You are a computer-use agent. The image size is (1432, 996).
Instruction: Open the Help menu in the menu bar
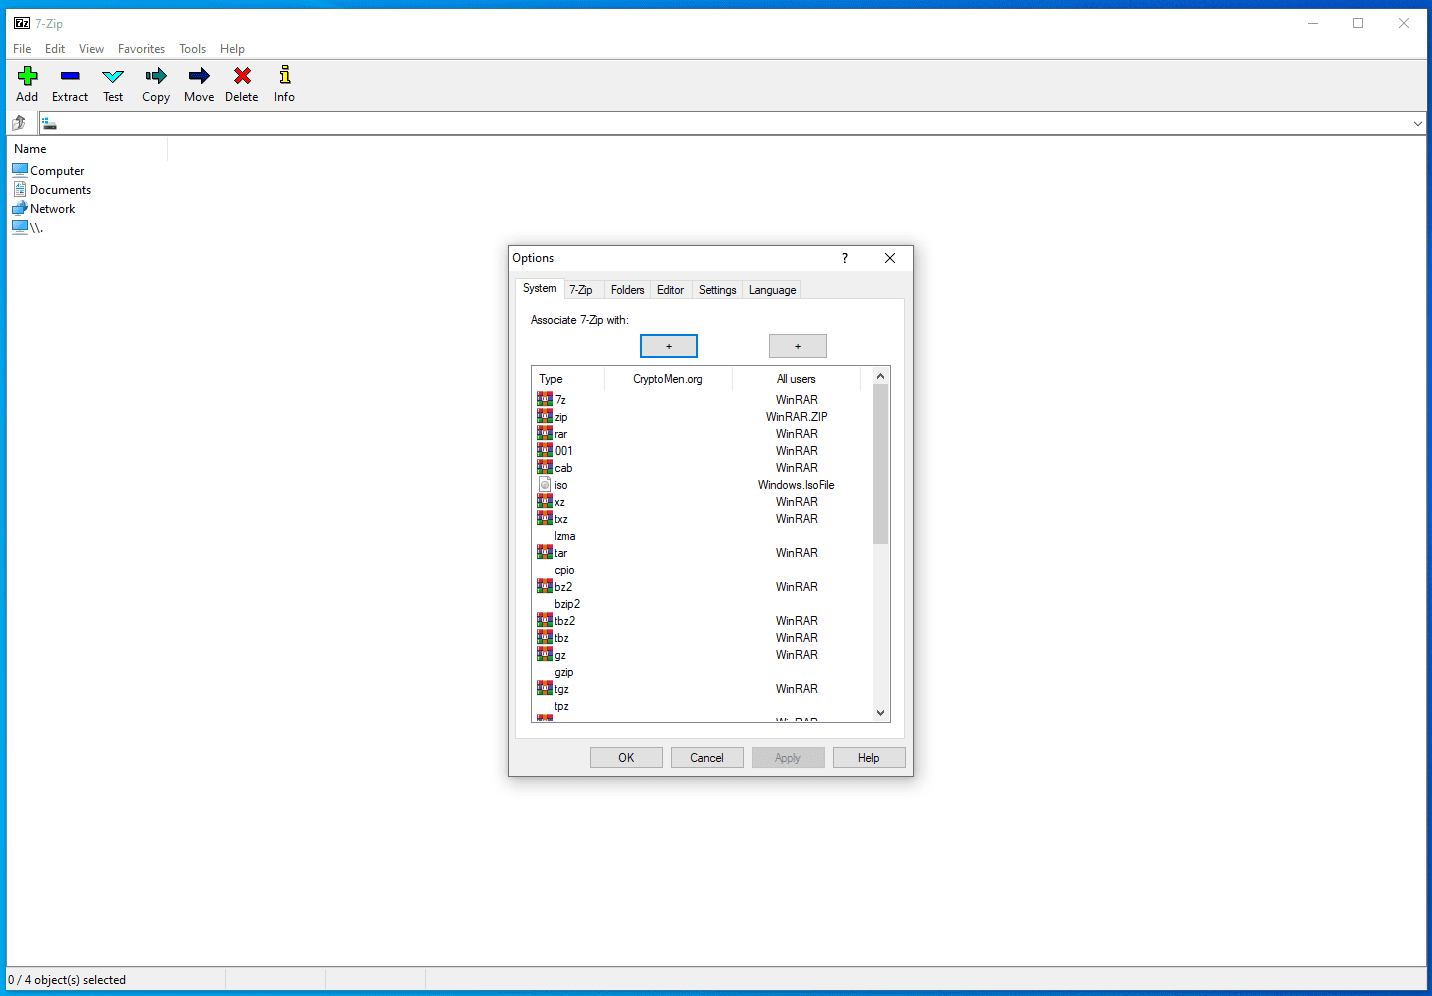tap(232, 49)
